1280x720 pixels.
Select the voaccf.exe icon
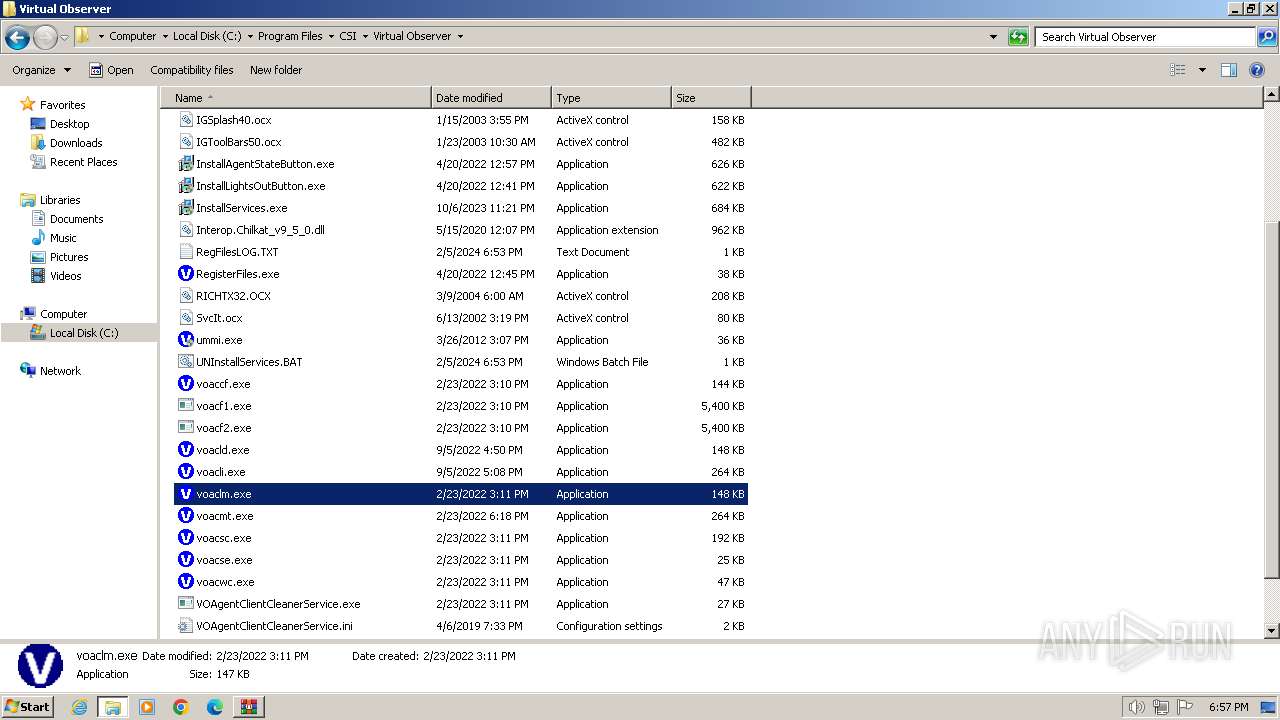185,384
